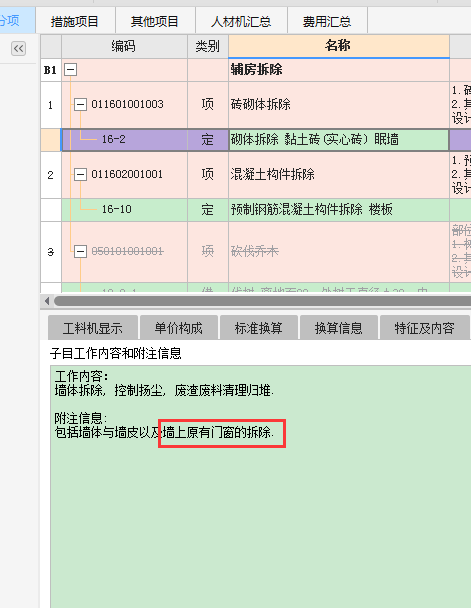
Task: Click the struck-through 砍伐乔木 cell
Action: point(338,252)
